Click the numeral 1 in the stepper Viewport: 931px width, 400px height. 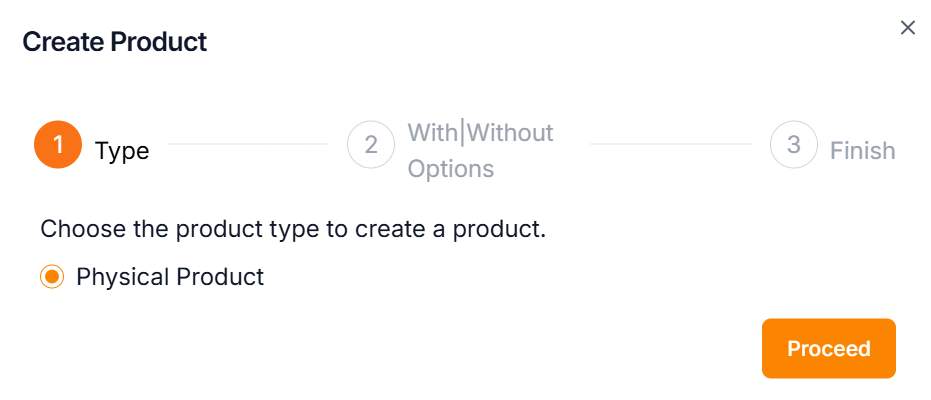(57, 145)
